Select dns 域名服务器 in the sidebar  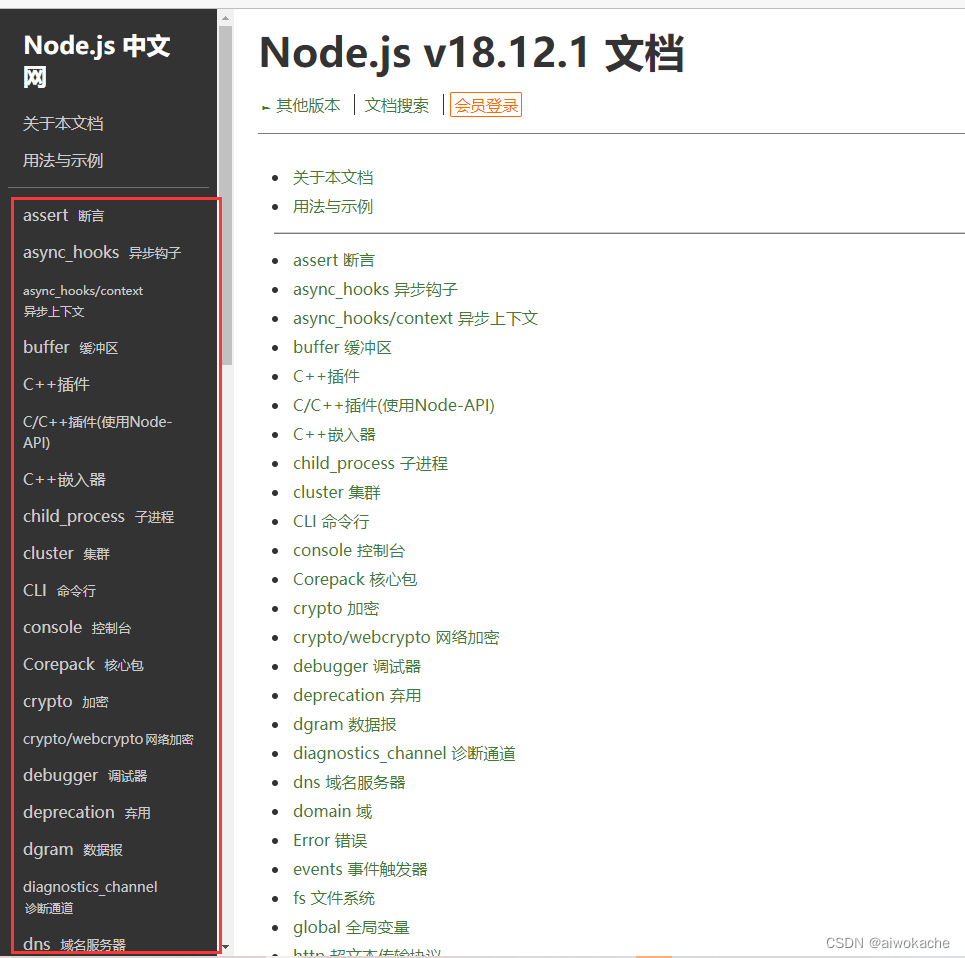pos(74,944)
